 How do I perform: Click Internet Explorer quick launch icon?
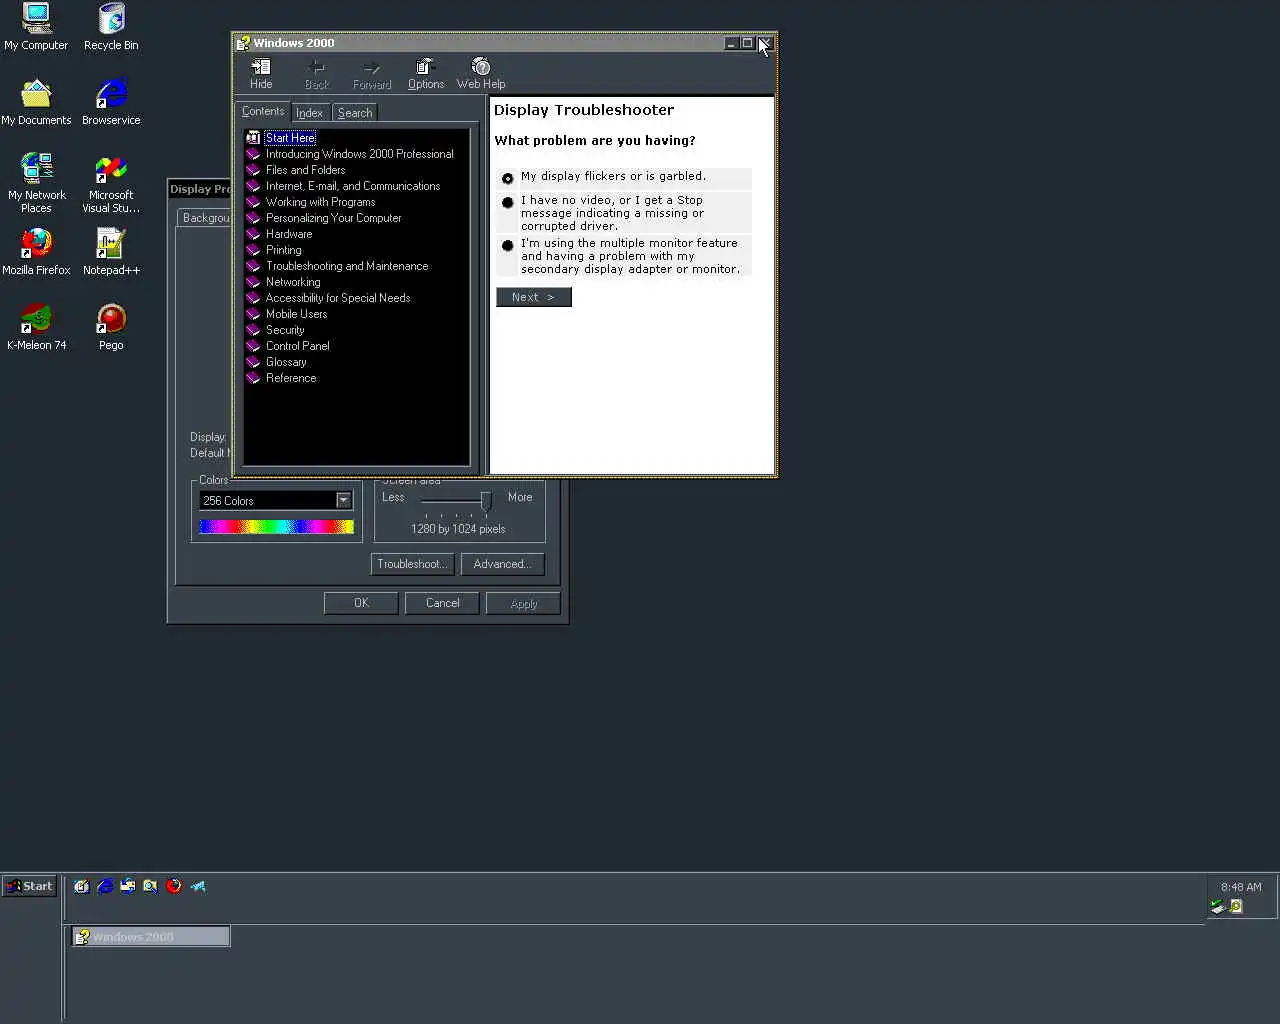point(105,886)
